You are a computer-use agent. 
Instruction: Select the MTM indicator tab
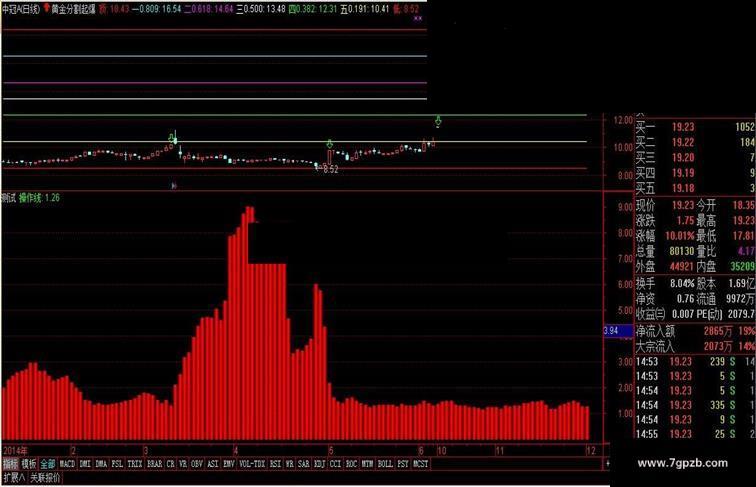point(367,464)
